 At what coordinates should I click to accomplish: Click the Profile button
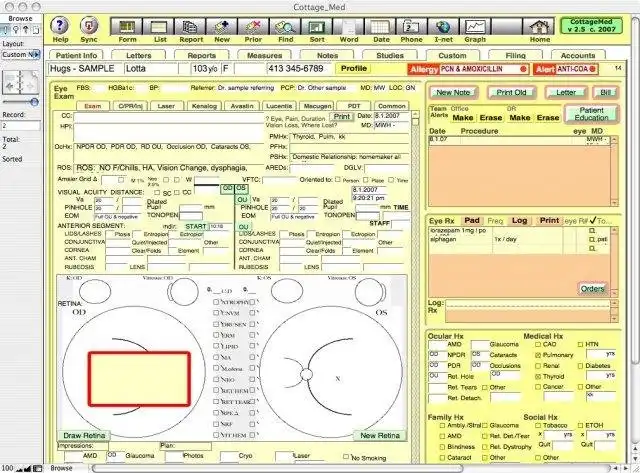[353, 69]
